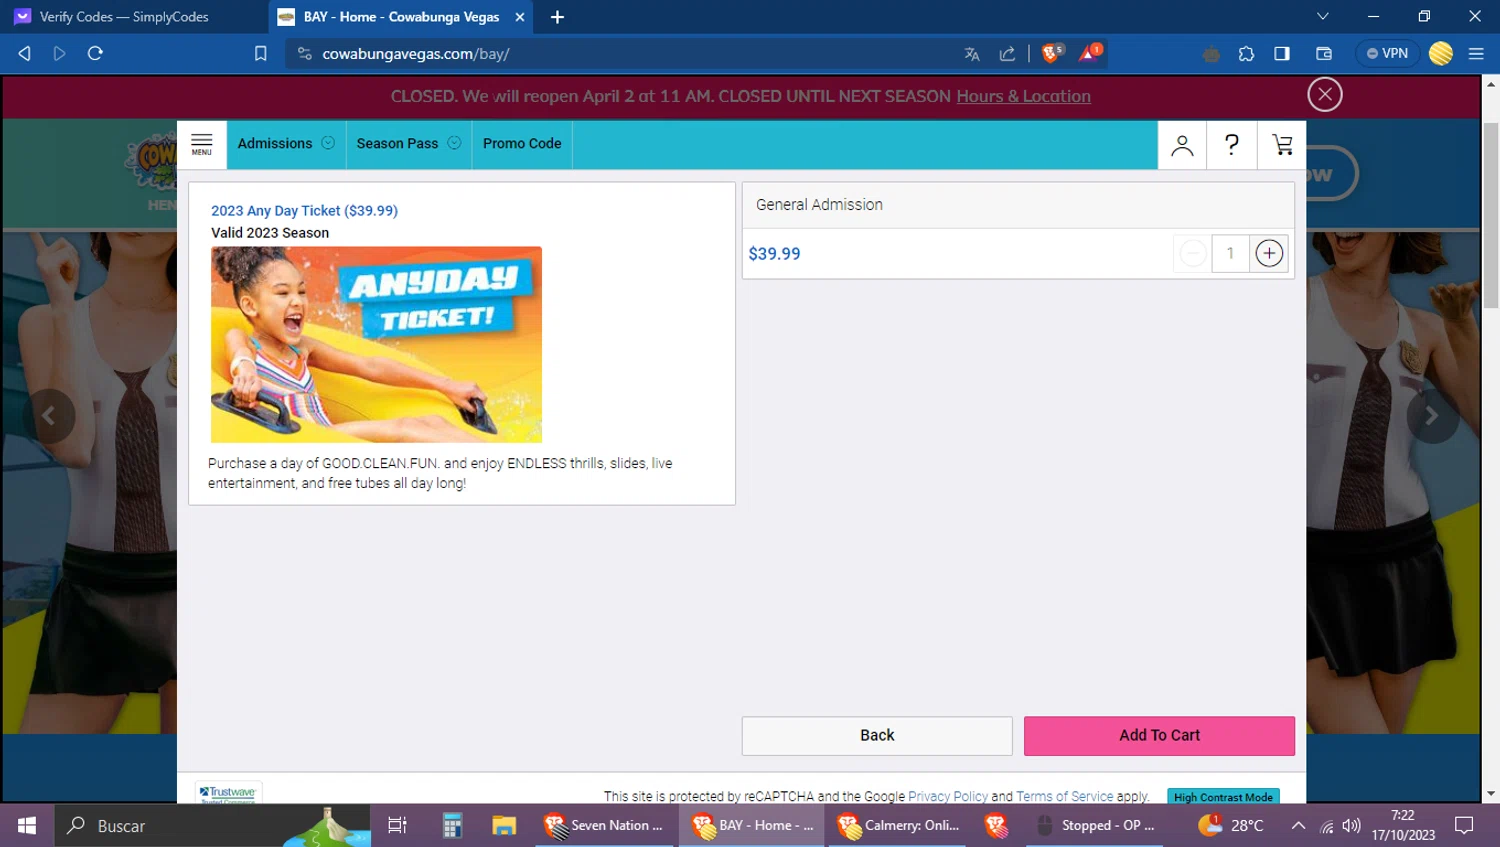Open the browser profile avatar

[x=1441, y=54]
